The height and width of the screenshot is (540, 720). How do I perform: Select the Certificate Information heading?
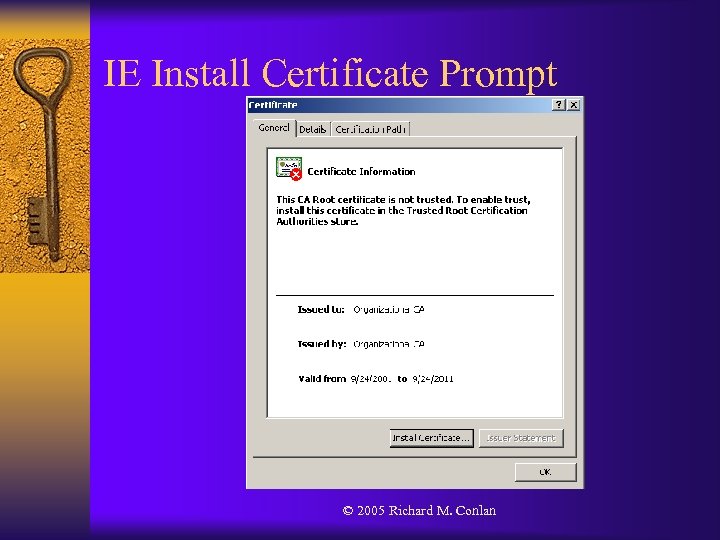361,172
